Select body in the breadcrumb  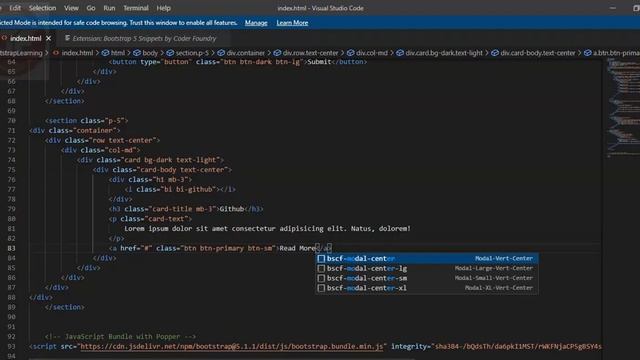click(150, 53)
